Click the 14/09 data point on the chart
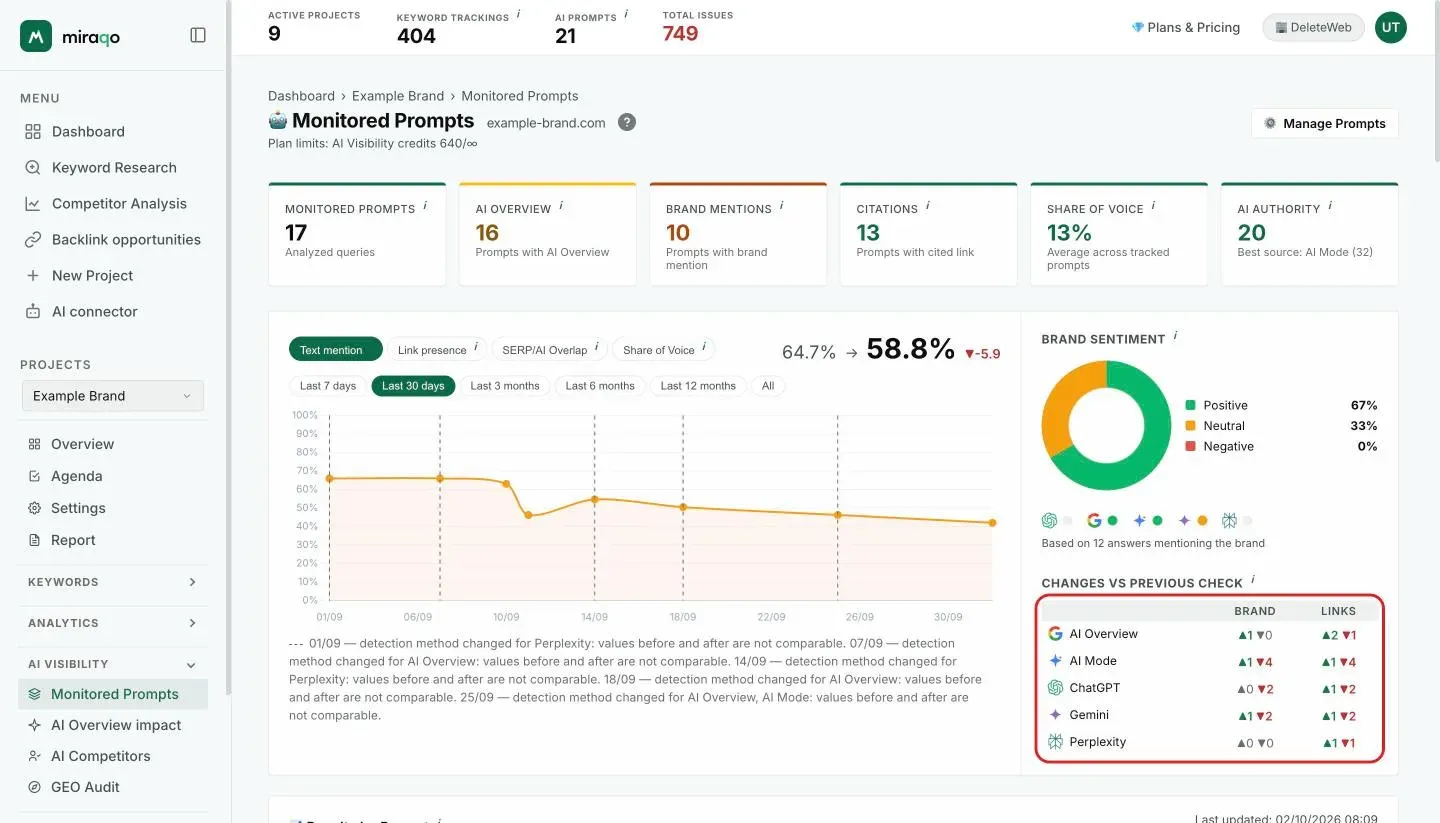This screenshot has height=823, width=1440. pyautogui.click(x=595, y=499)
